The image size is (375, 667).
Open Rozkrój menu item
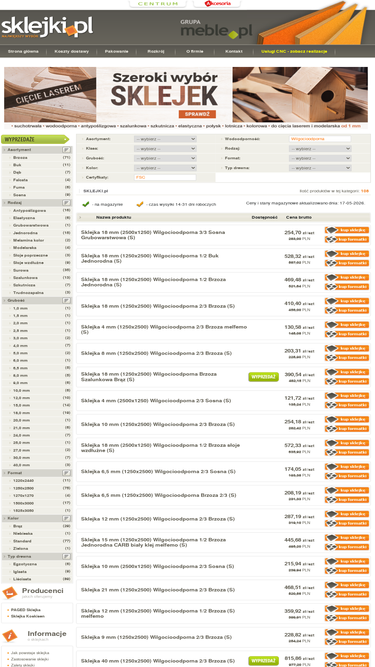pos(156,51)
